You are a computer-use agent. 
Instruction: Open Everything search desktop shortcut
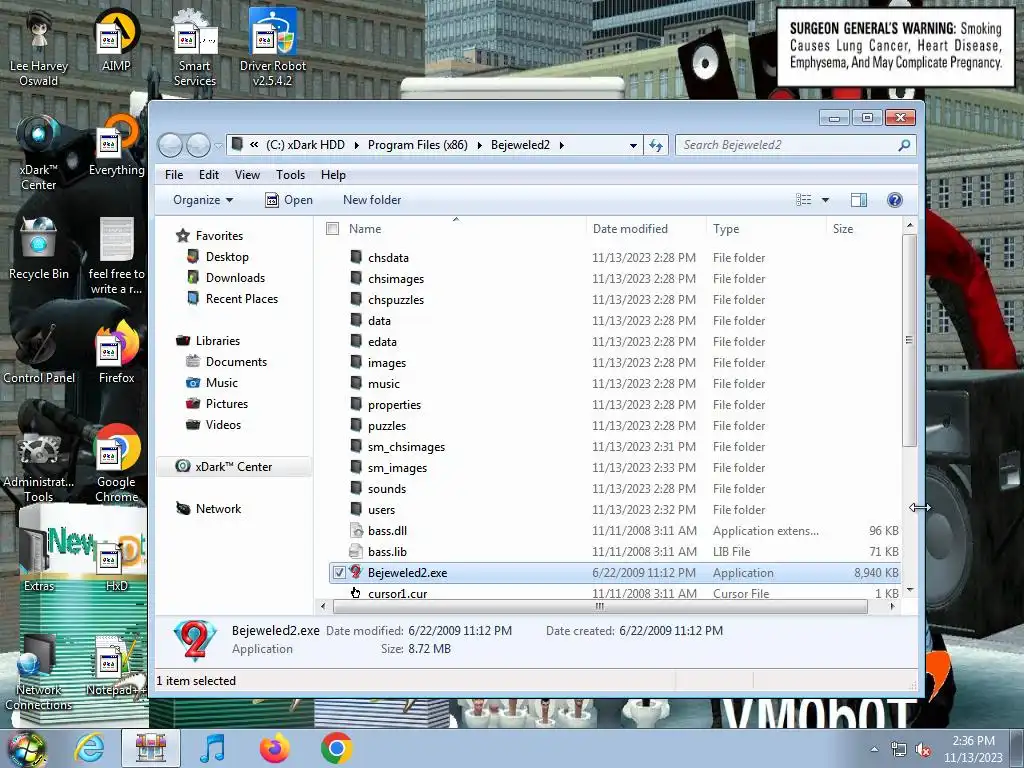click(x=116, y=145)
